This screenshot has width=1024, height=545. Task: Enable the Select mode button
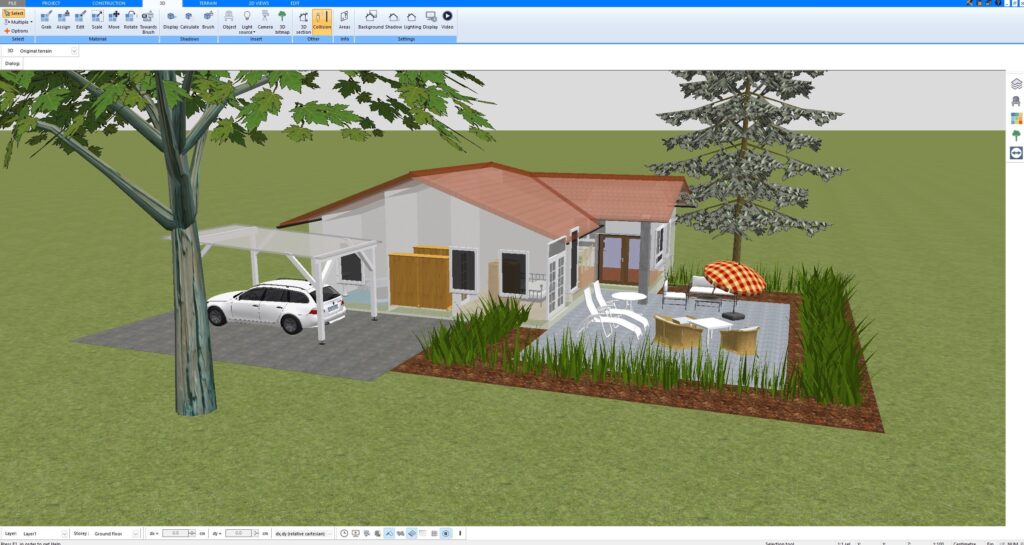click(x=14, y=13)
